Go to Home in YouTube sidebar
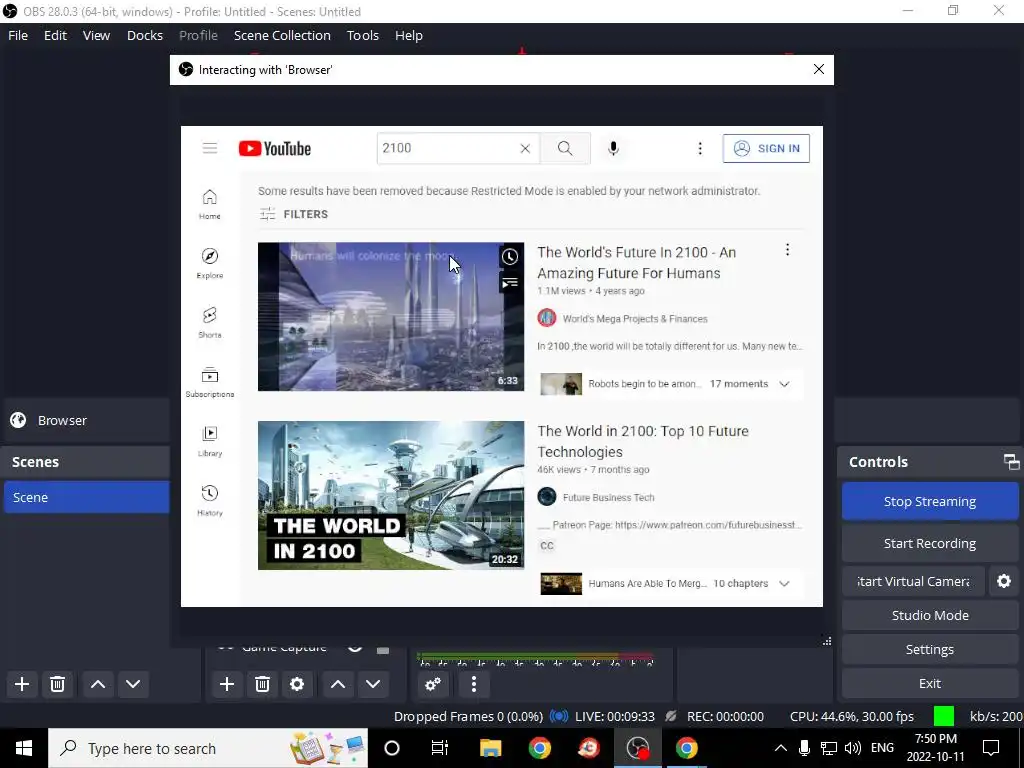This screenshot has height=768, width=1024. click(210, 204)
